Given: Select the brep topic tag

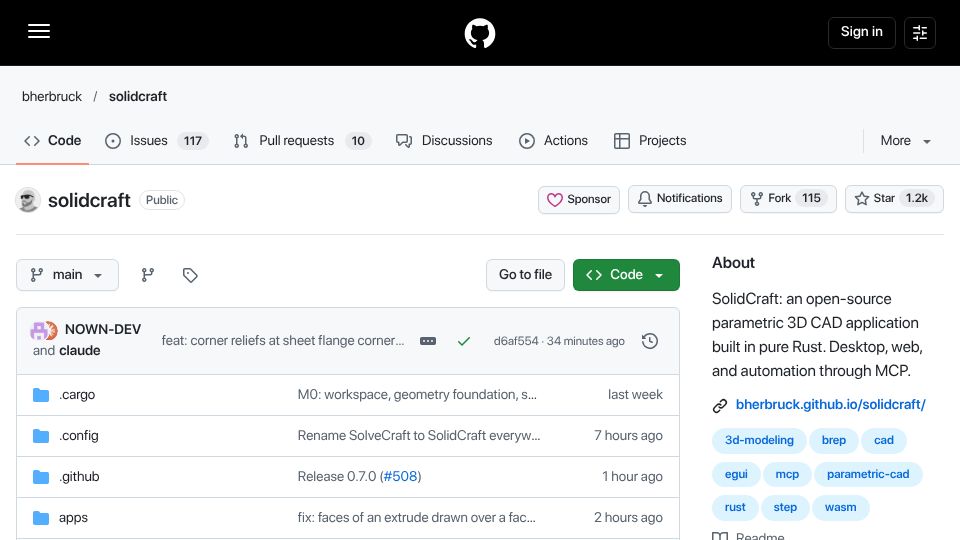Looking at the screenshot, I should (834, 440).
